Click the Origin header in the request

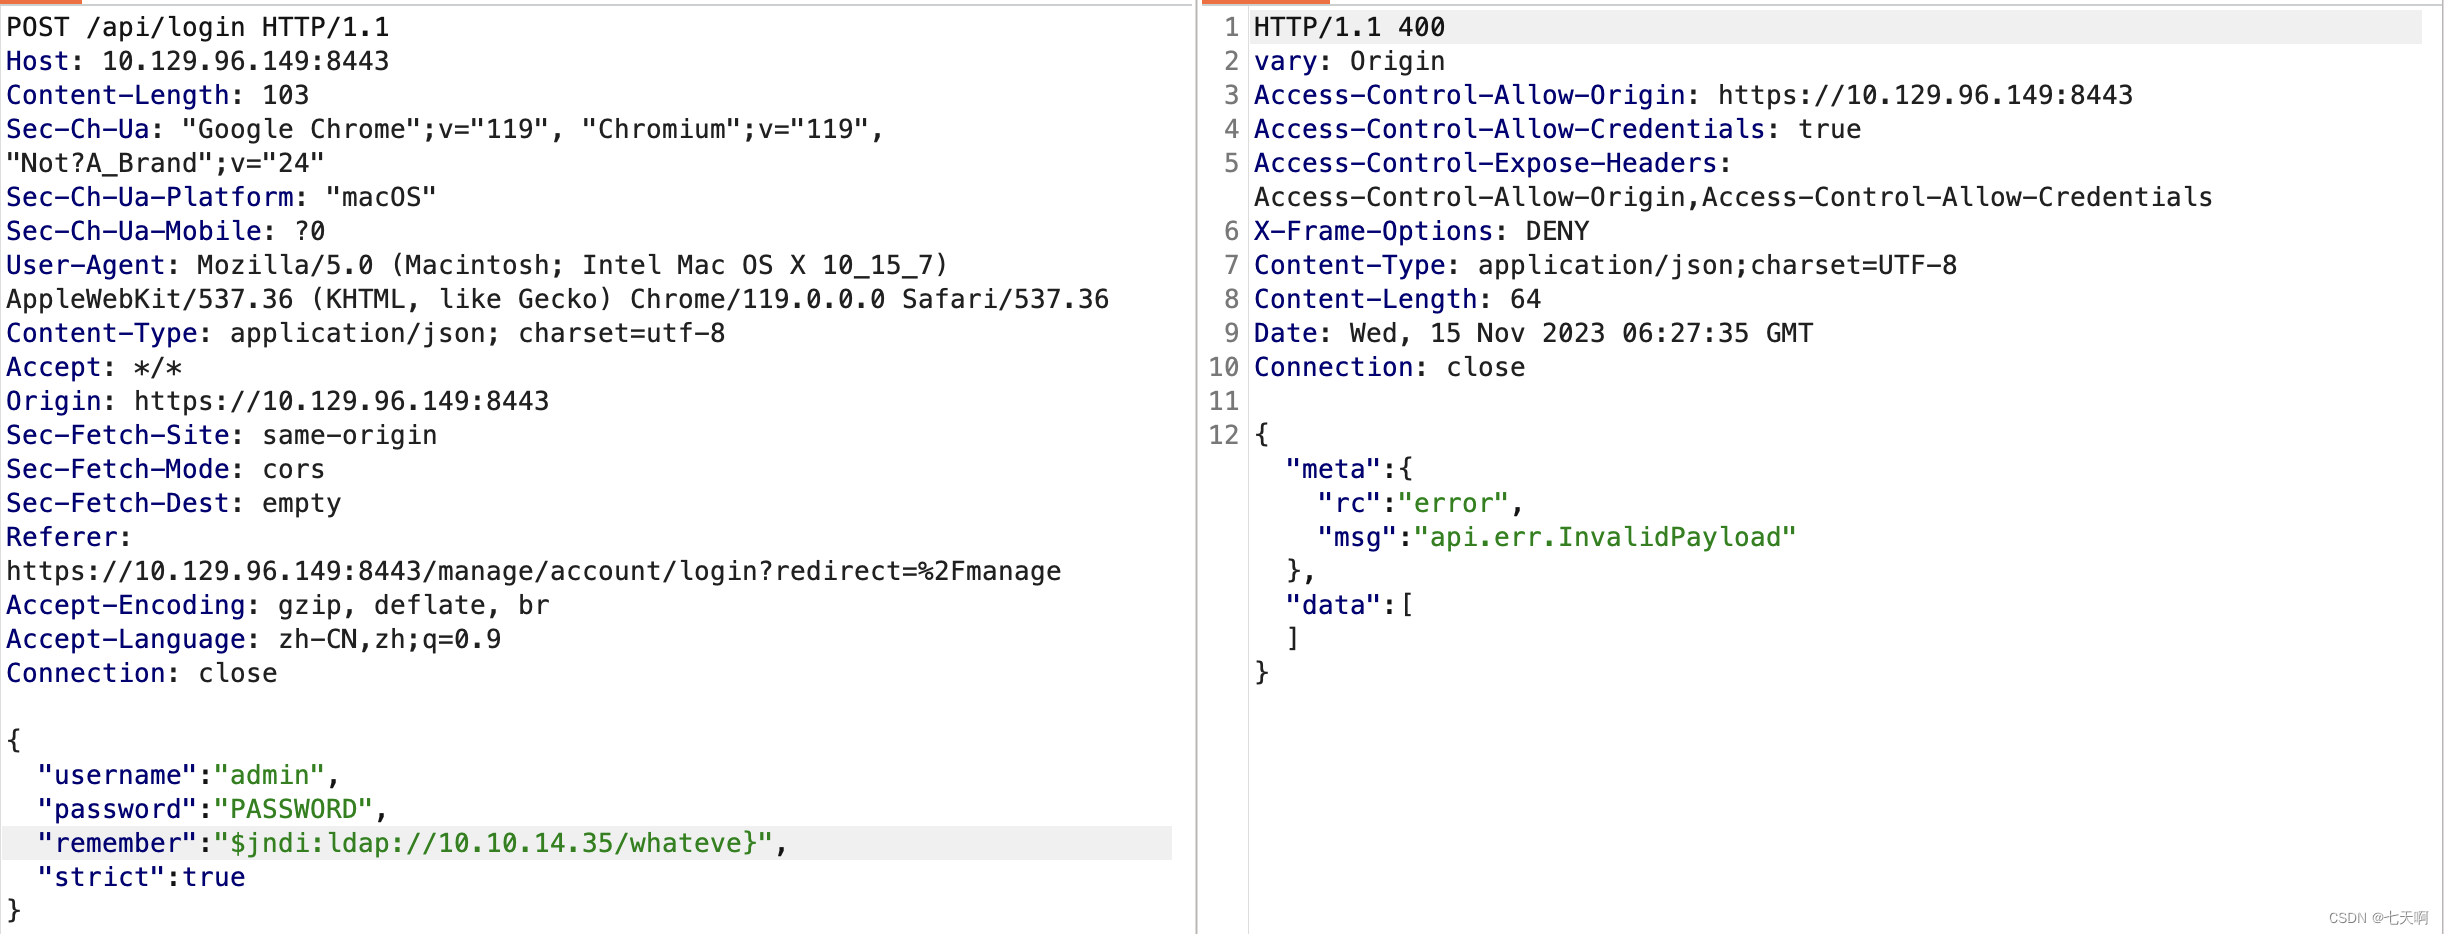(278, 401)
